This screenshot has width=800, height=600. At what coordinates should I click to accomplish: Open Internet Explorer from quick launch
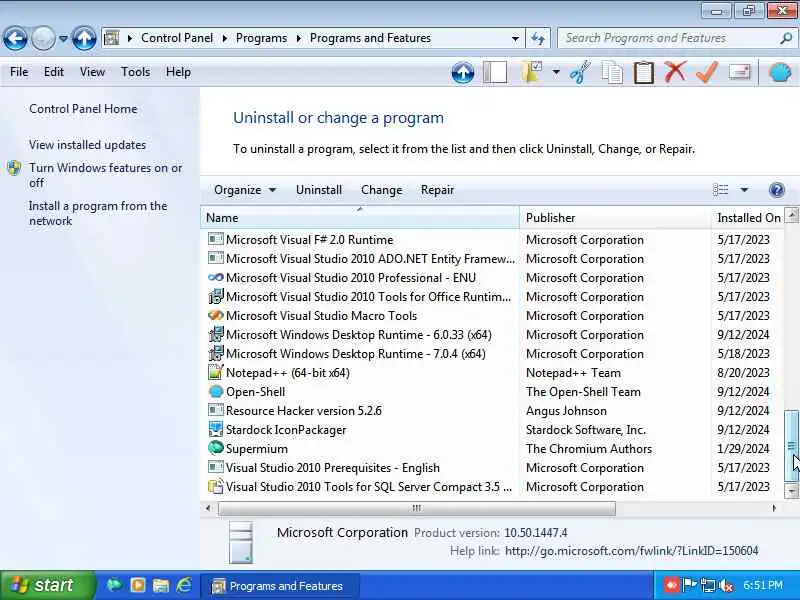pyautogui.click(x=184, y=585)
